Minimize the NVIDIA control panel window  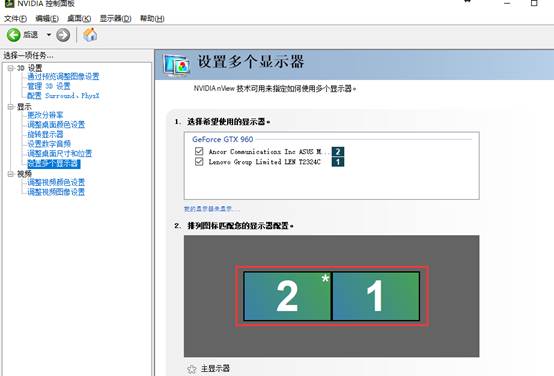(507, 3)
